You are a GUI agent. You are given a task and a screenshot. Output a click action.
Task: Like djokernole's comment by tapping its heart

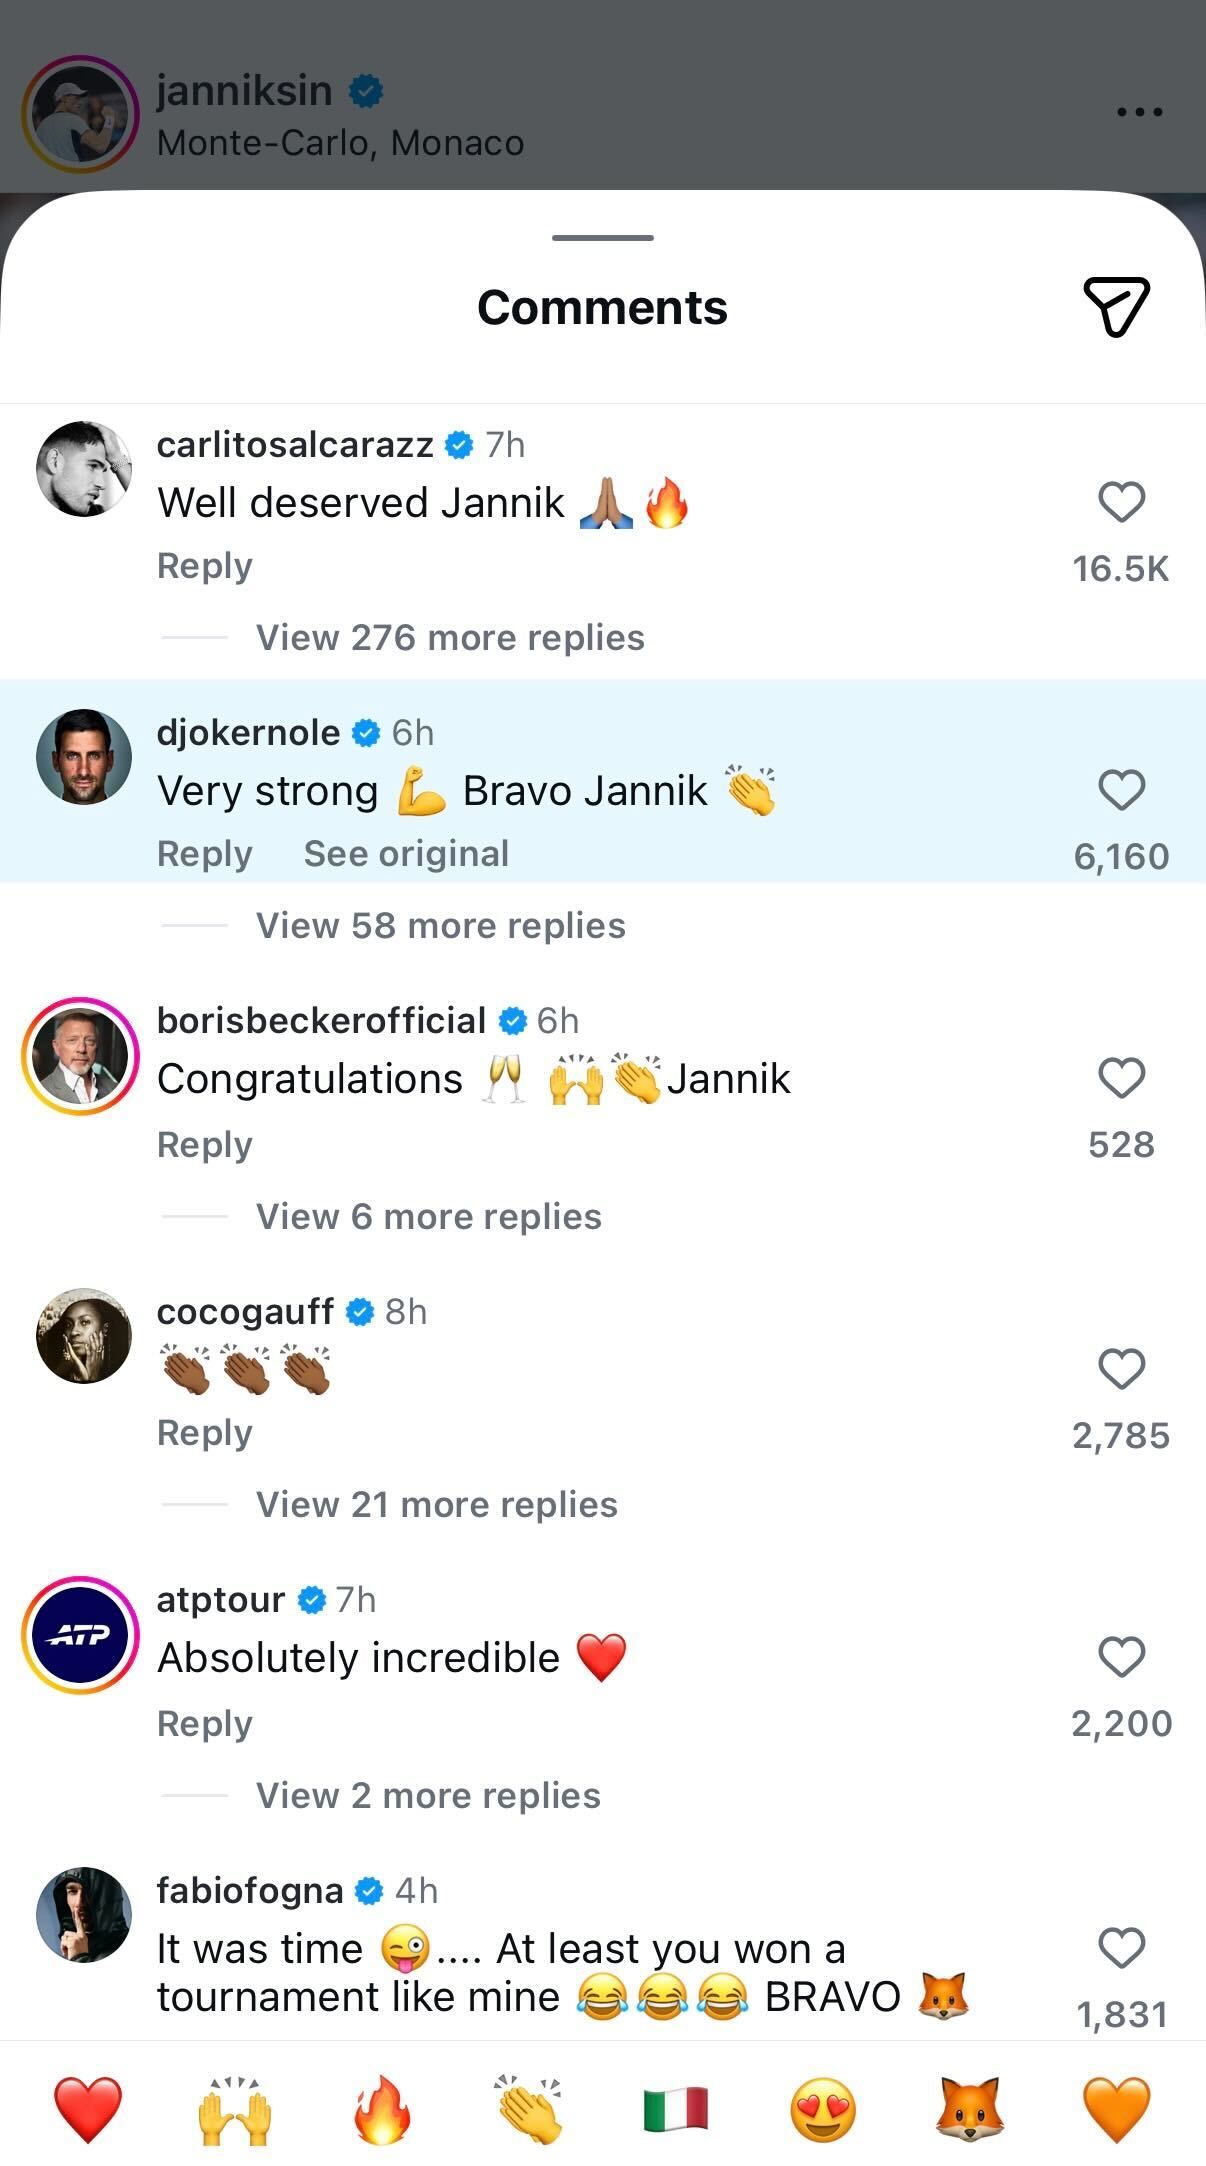point(1120,790)
